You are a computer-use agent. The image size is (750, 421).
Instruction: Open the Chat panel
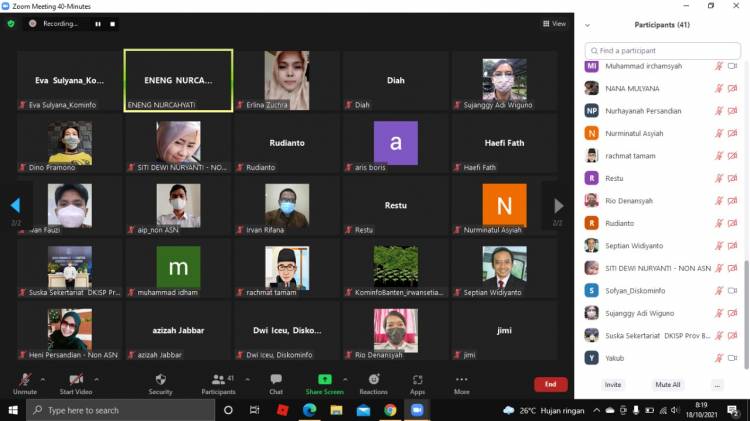275,380
